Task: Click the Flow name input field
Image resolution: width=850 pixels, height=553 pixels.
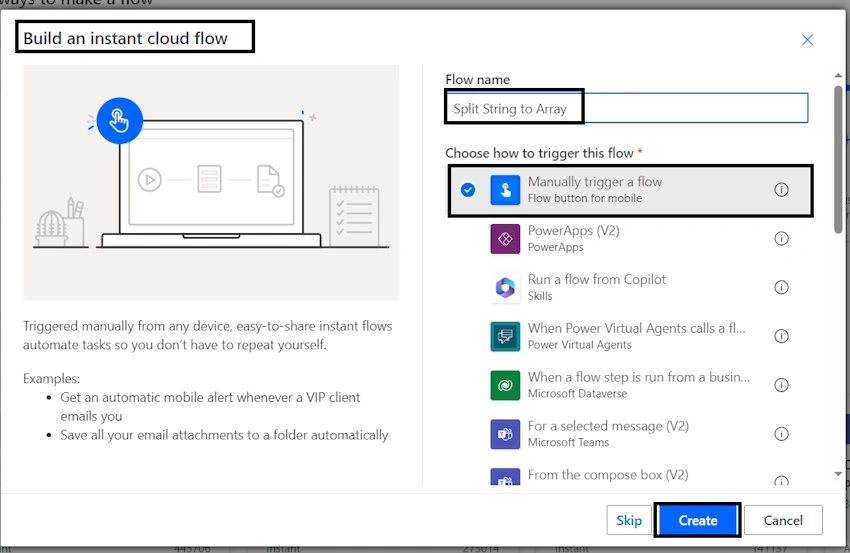Action: (x=627, y=108)
